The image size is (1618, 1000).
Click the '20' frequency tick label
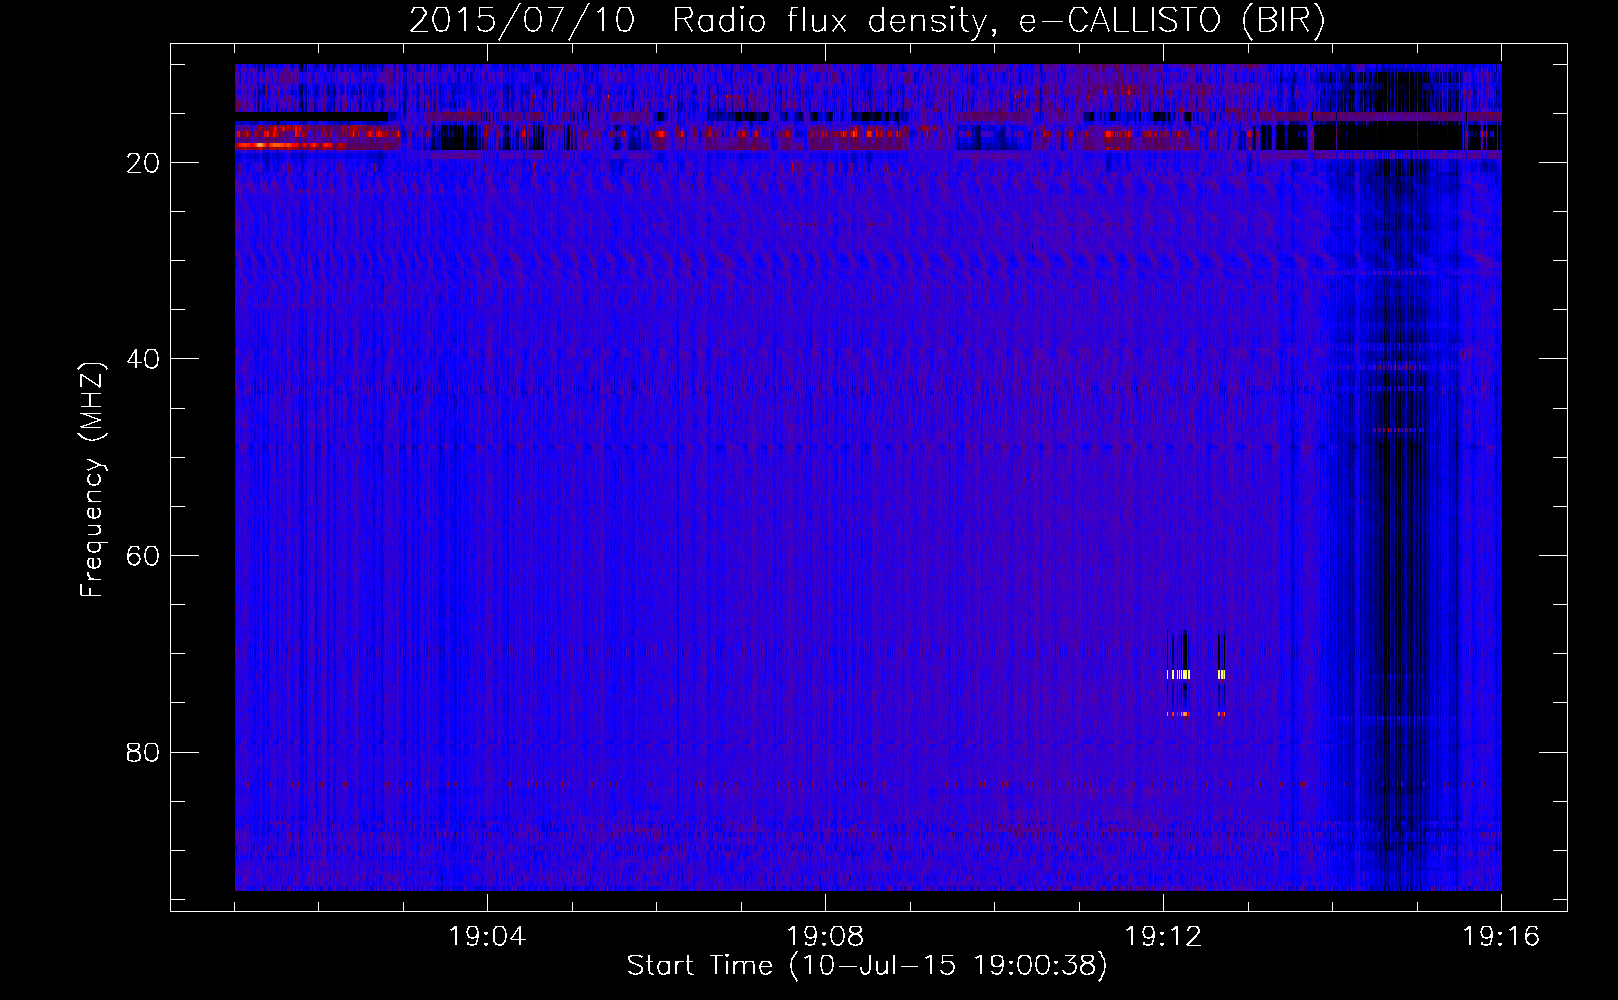pyautogui.click(x=143, y=163)
